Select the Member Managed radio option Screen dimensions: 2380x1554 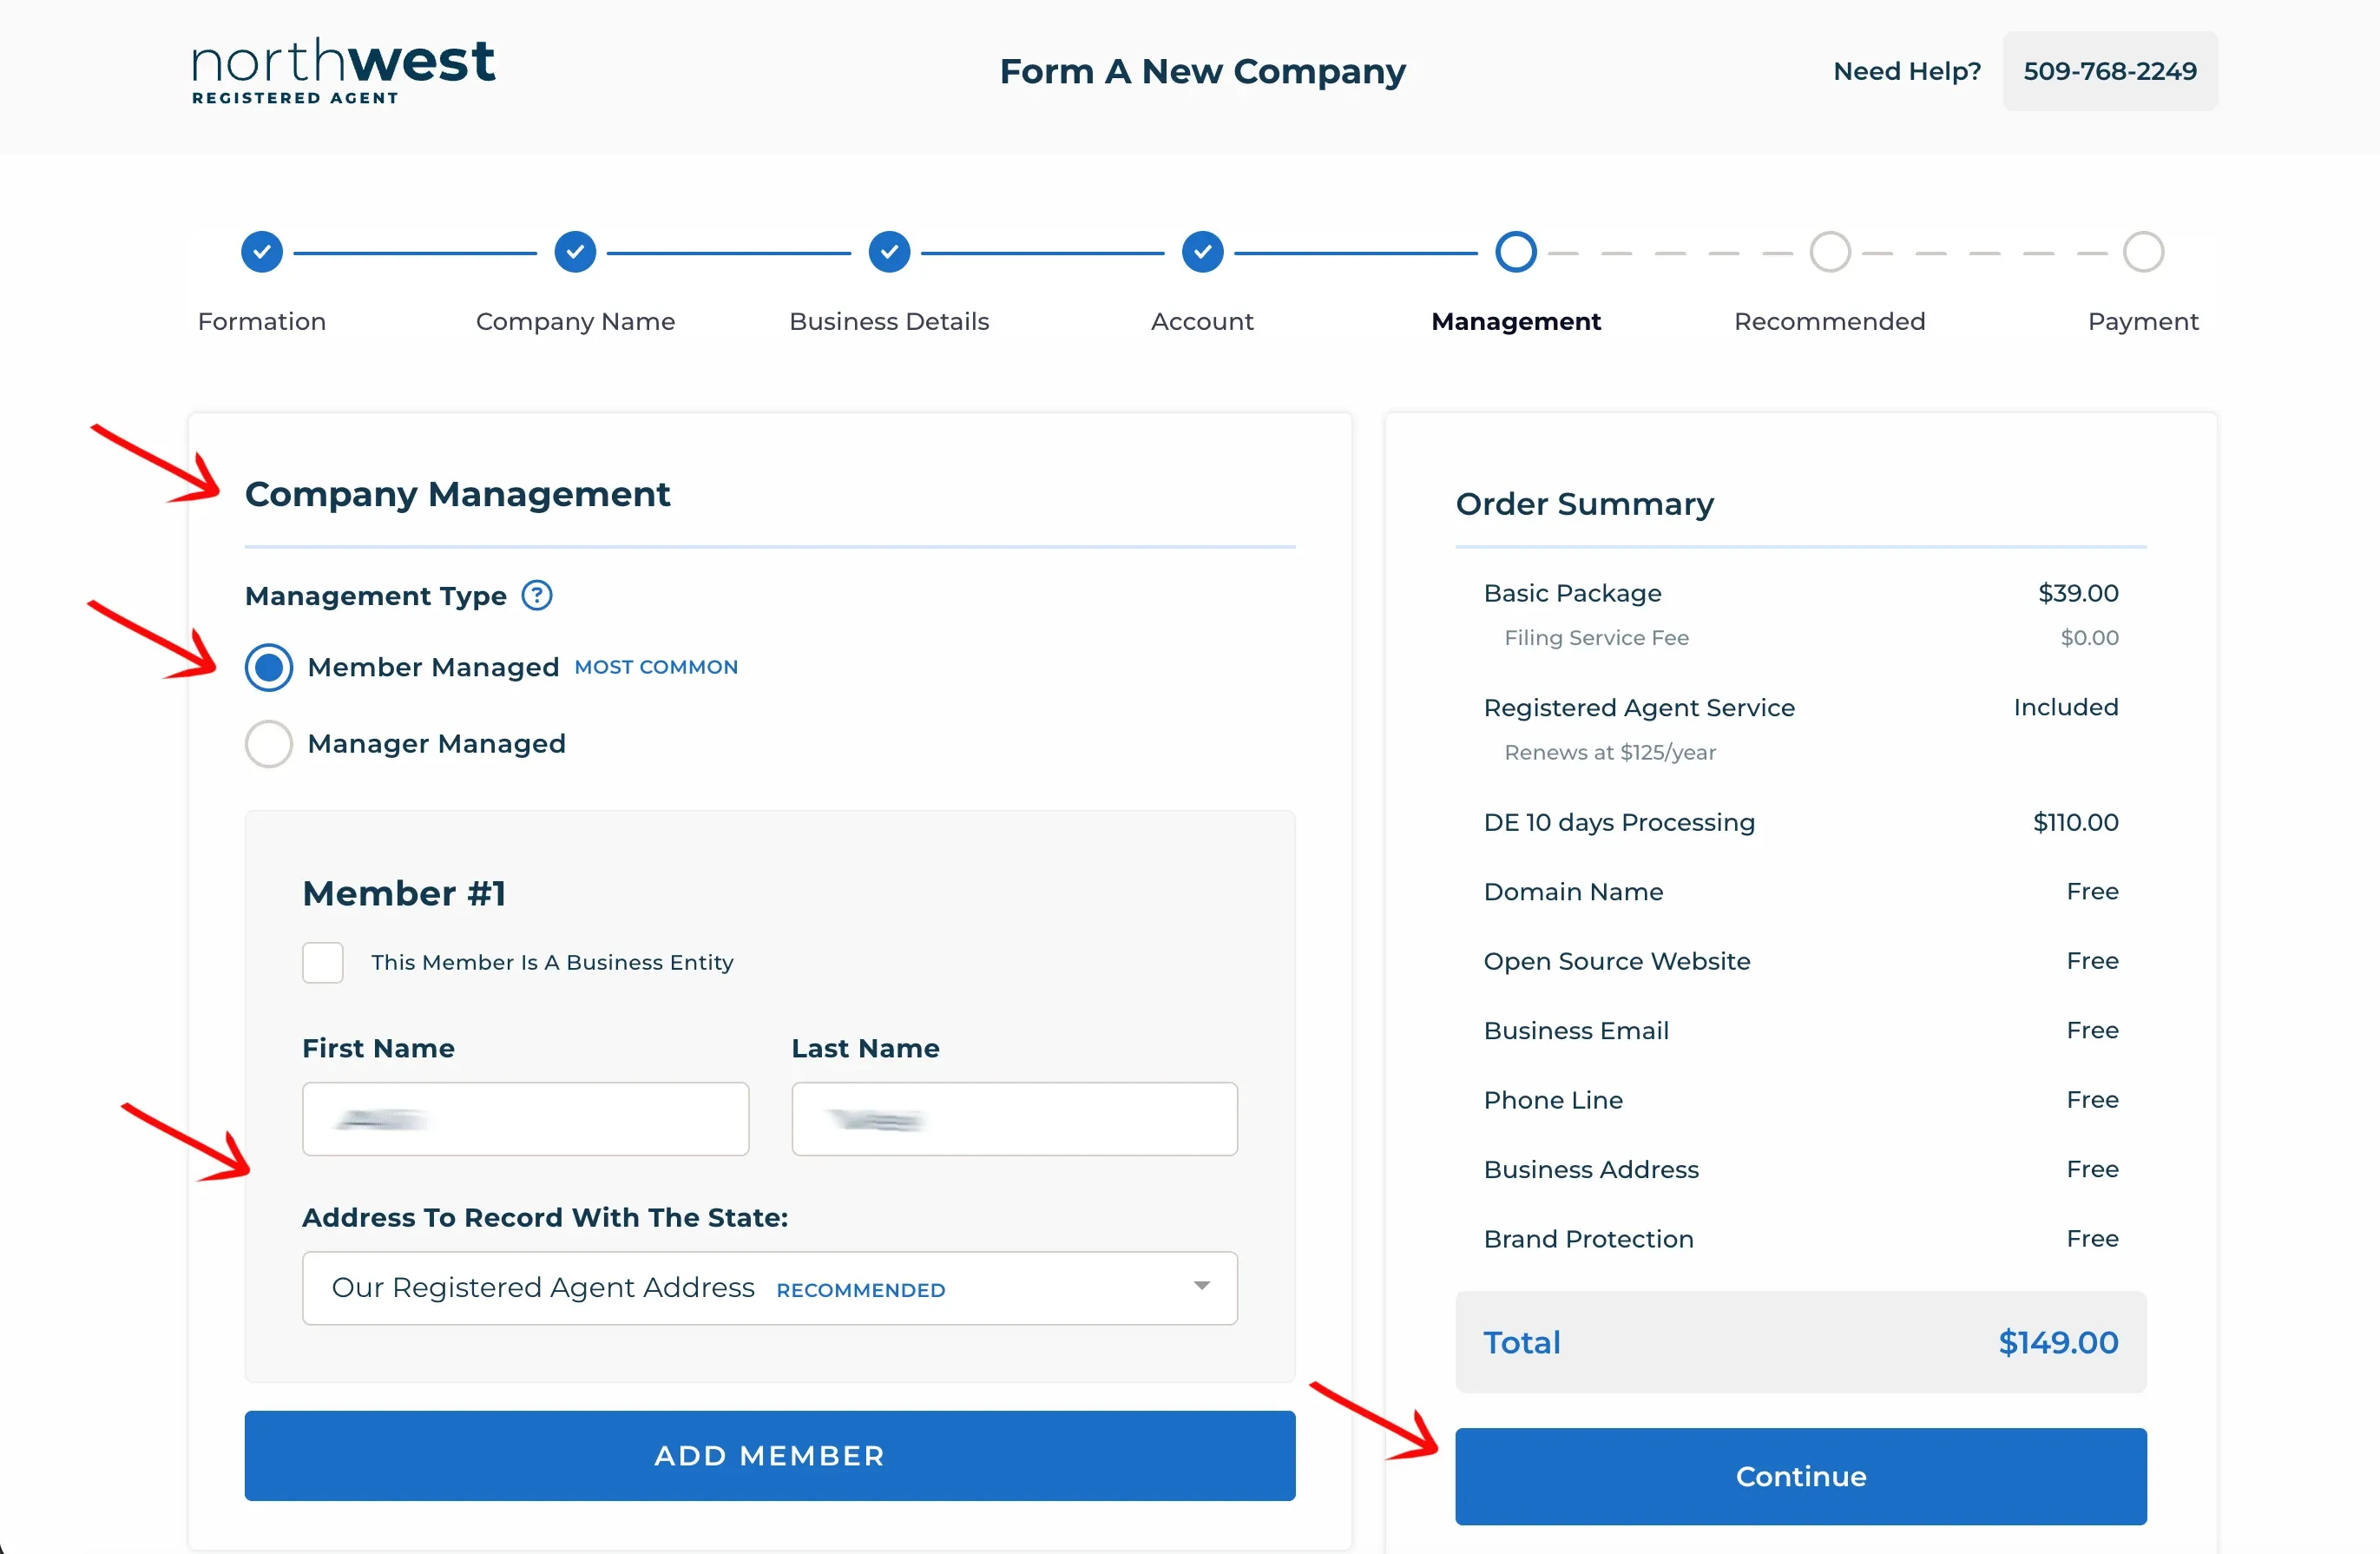tap(269, 667)
